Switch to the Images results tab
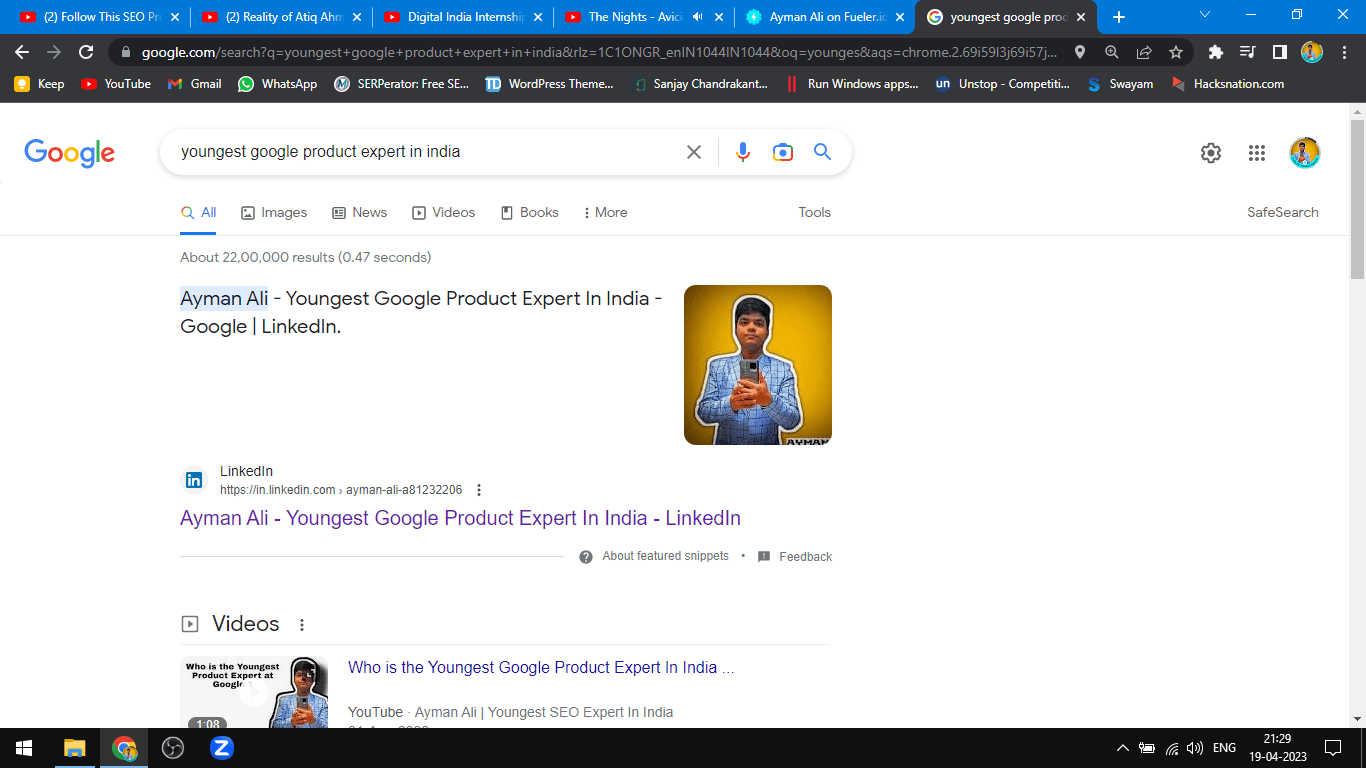This screenshot has width=1366, height=768. pos(274,212)
